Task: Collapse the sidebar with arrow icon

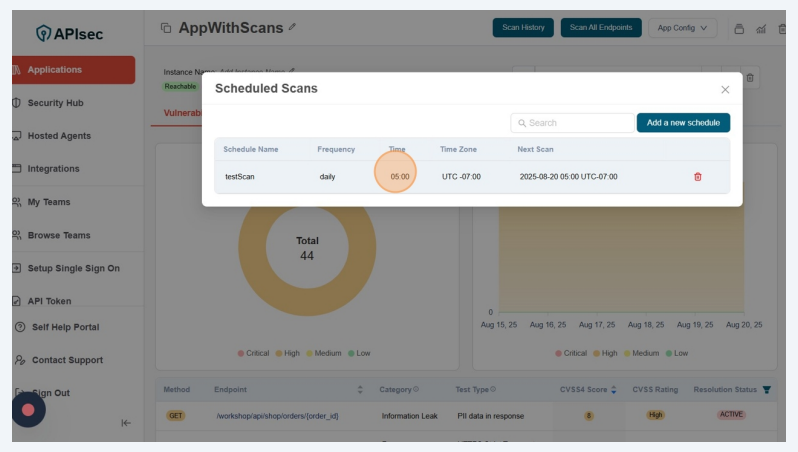Action: (x=126, y=423)
